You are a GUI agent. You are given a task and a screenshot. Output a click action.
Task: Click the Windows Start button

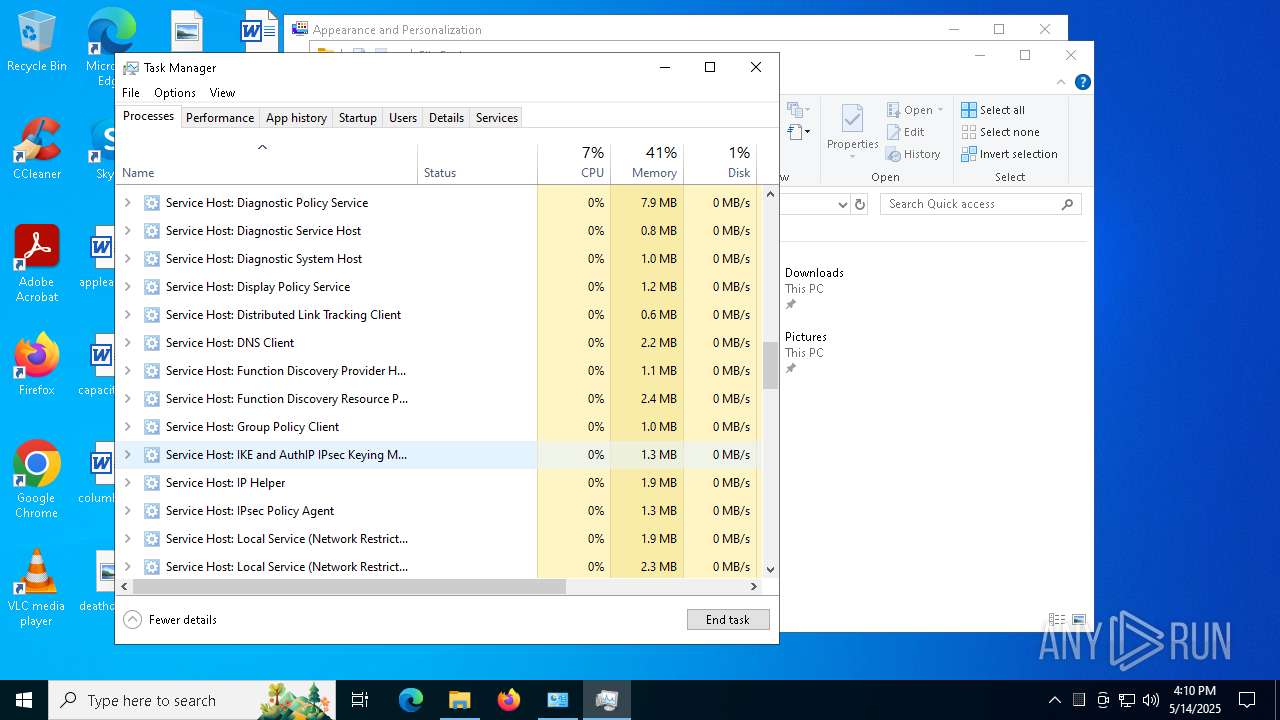(24, 700)
